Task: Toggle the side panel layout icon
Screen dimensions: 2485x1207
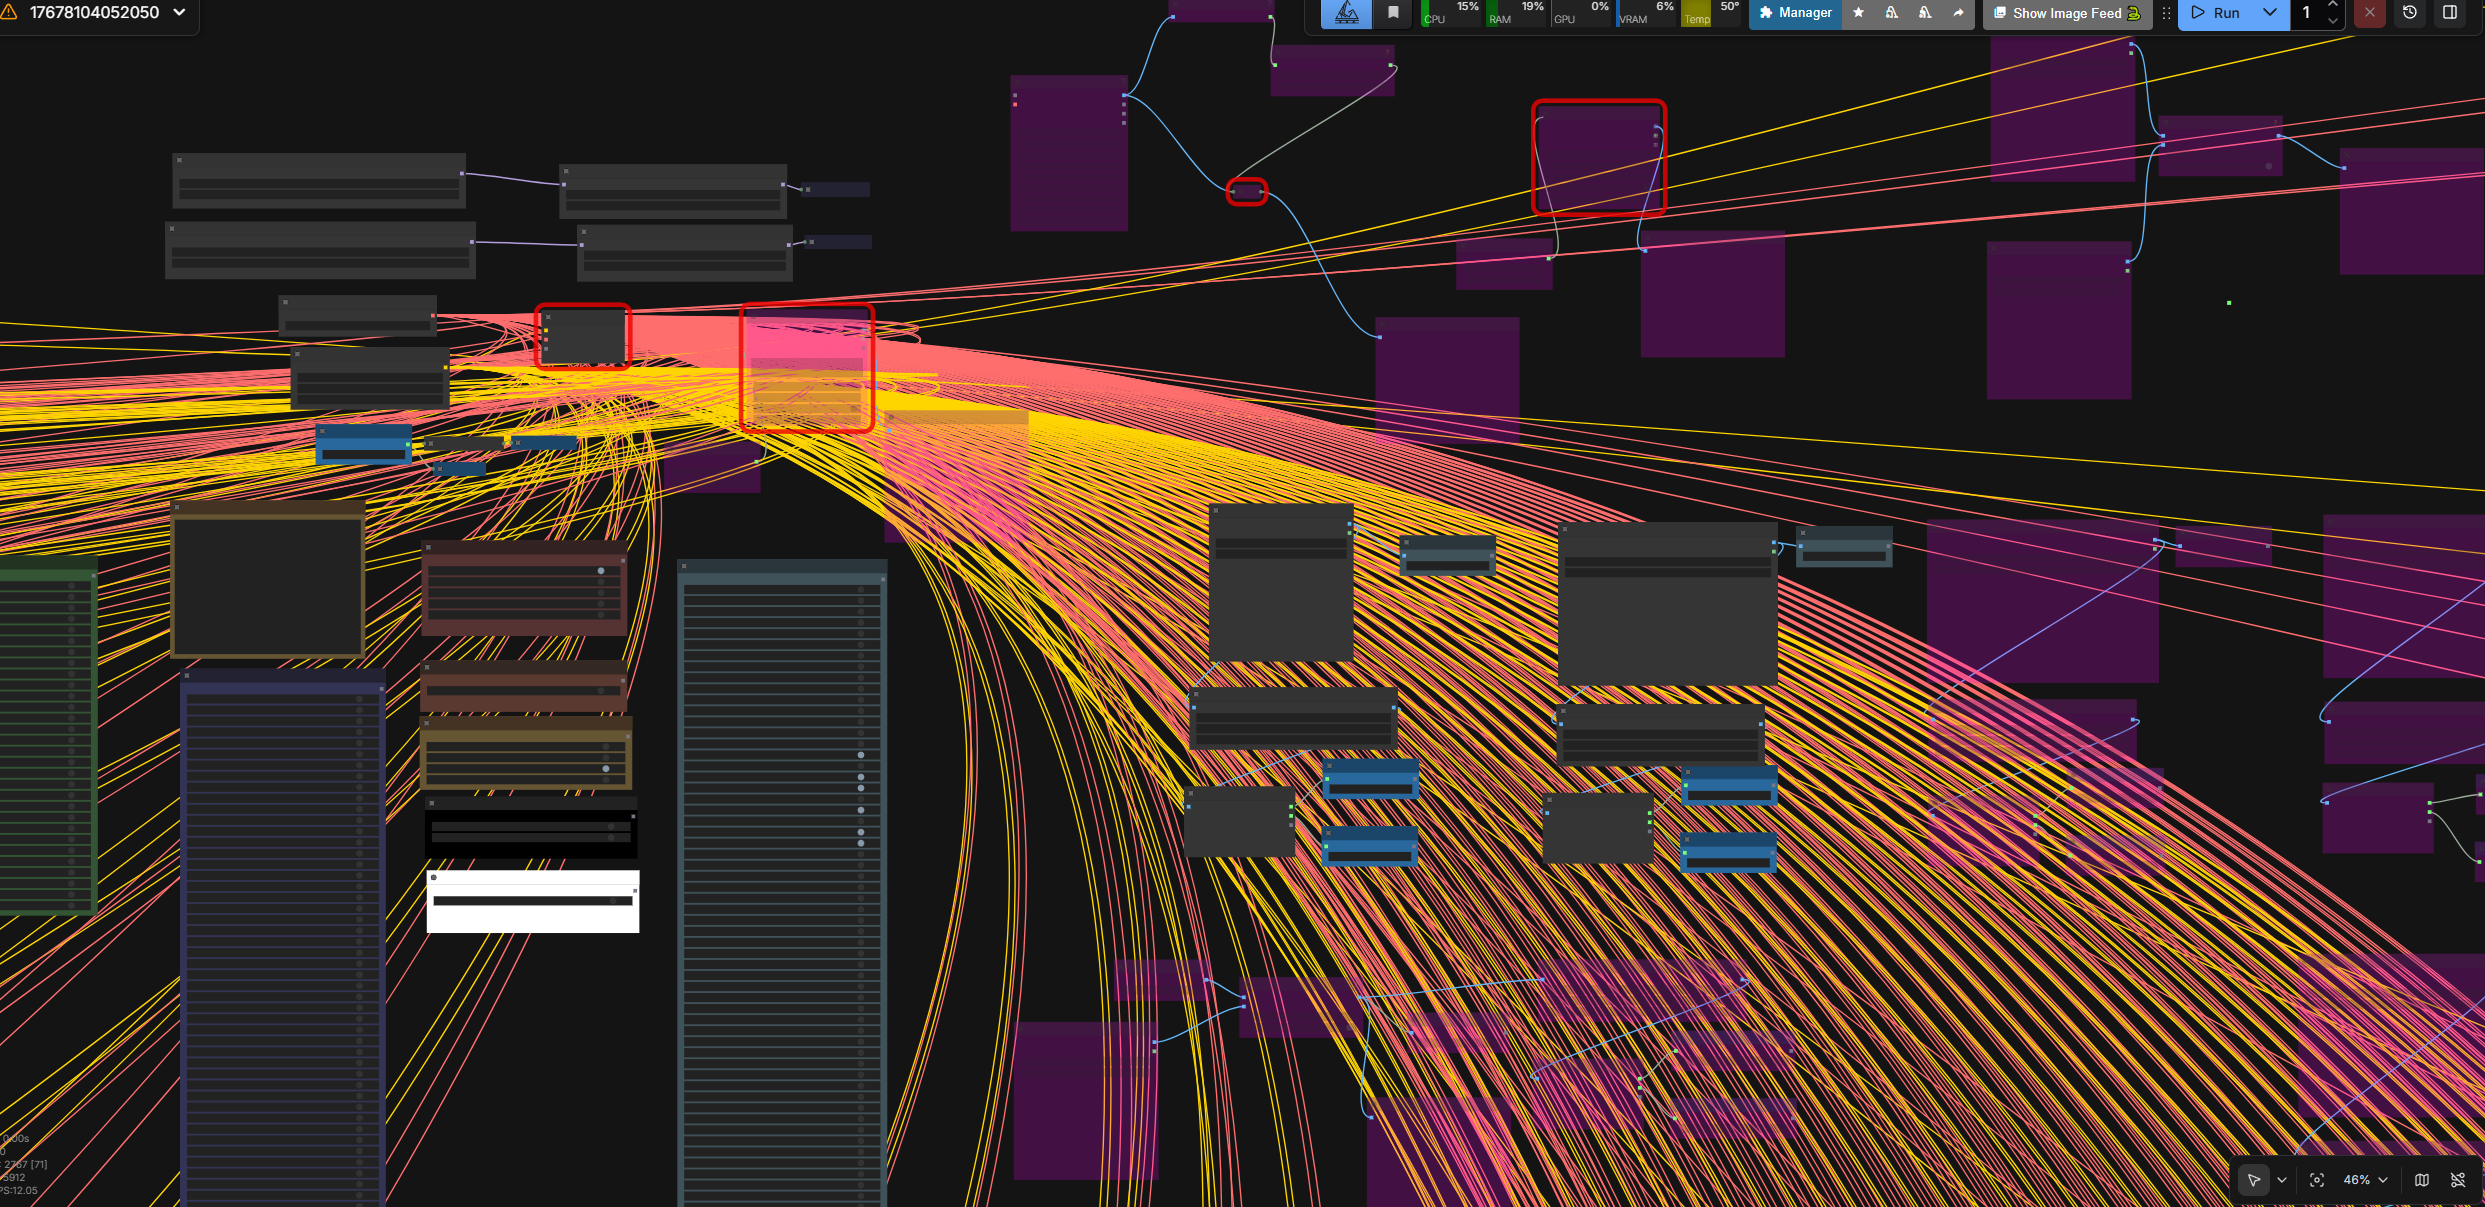Action: (2450, 13)
